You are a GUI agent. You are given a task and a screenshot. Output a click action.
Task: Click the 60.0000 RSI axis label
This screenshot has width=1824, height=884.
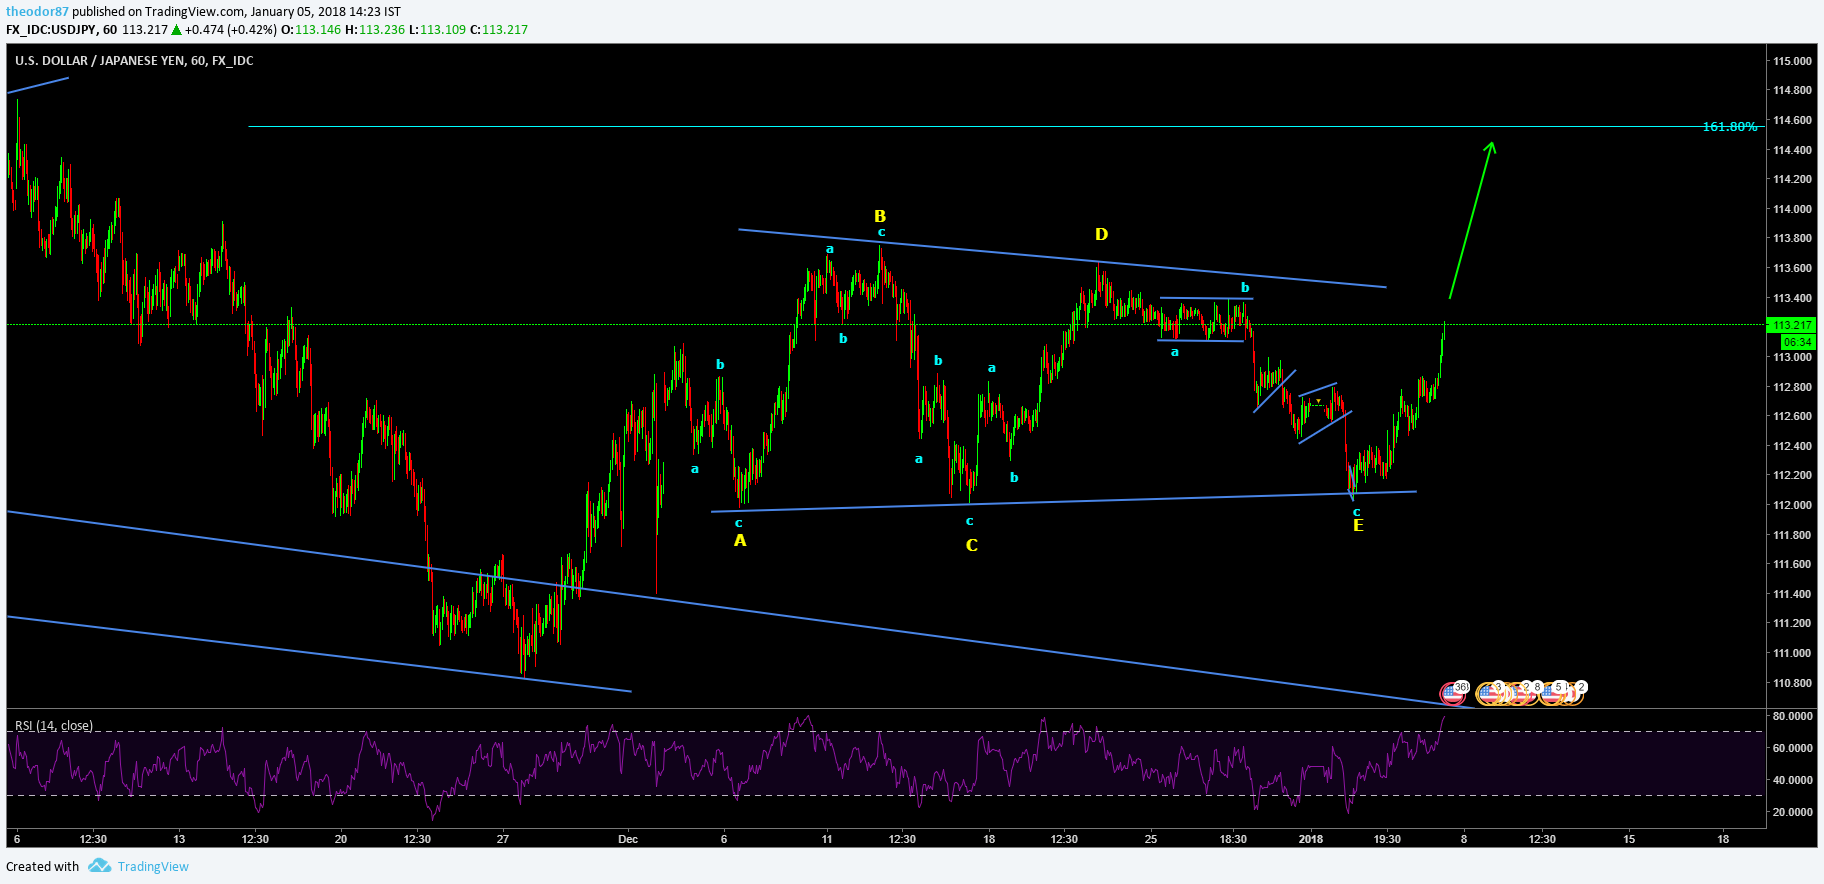(1792, 748)
